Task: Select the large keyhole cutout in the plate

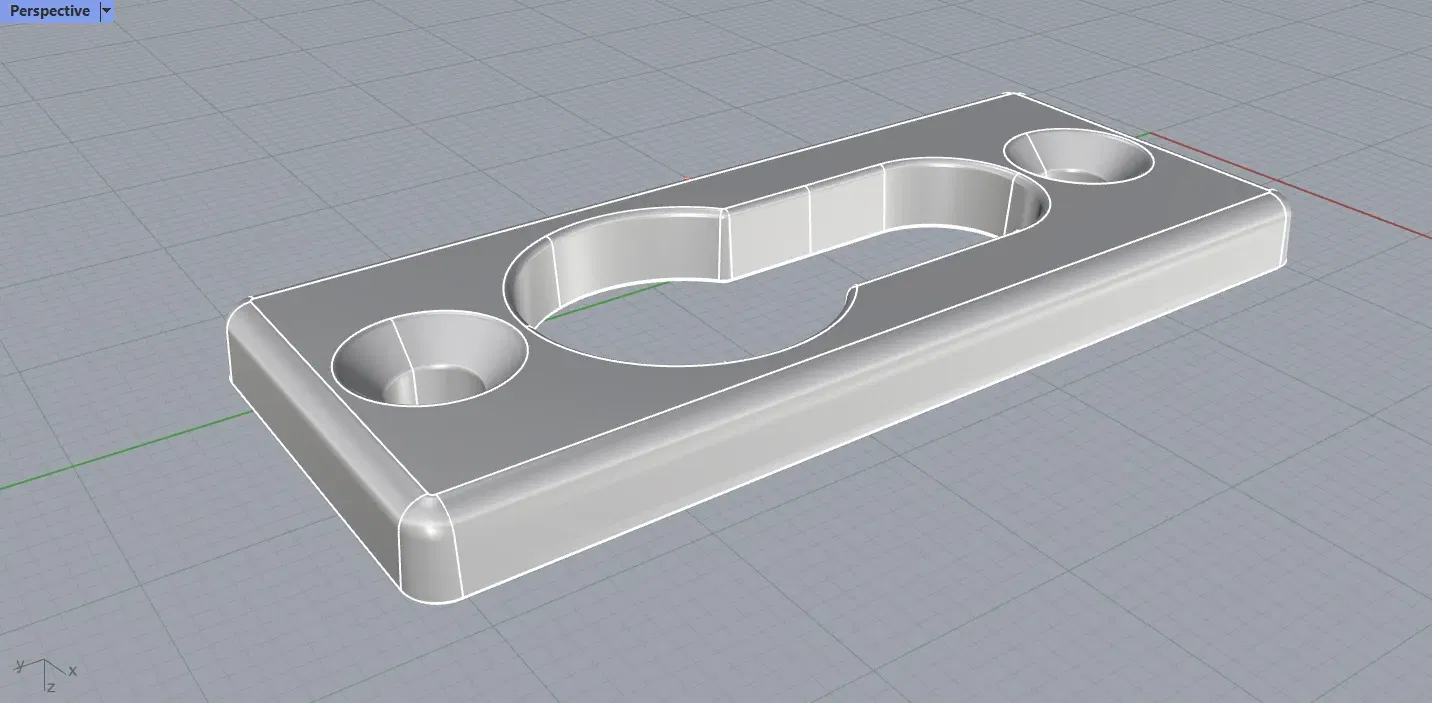Action: click(x=776, y=264)
